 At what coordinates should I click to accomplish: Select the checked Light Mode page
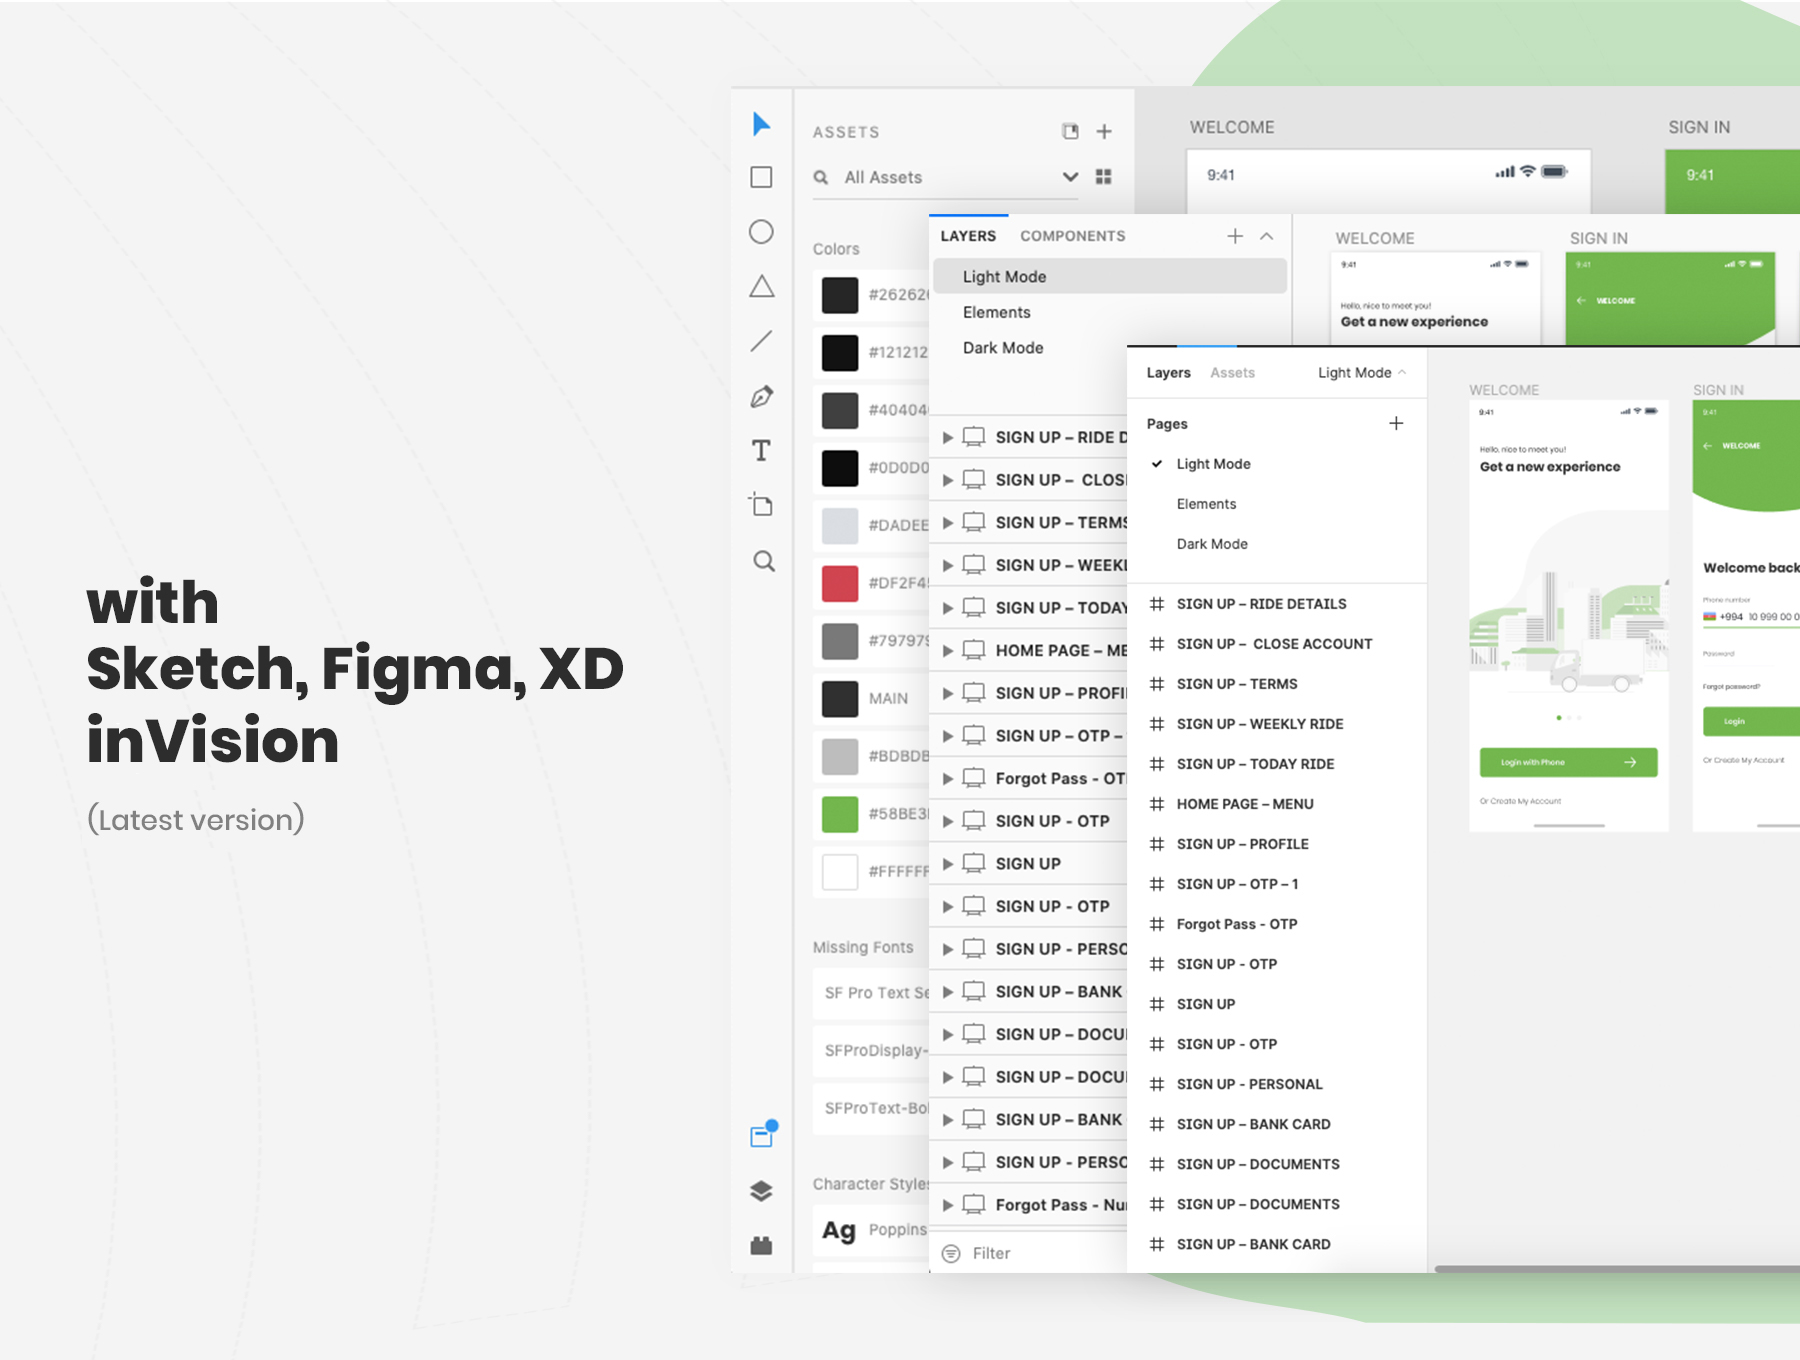pos(1213,464)
